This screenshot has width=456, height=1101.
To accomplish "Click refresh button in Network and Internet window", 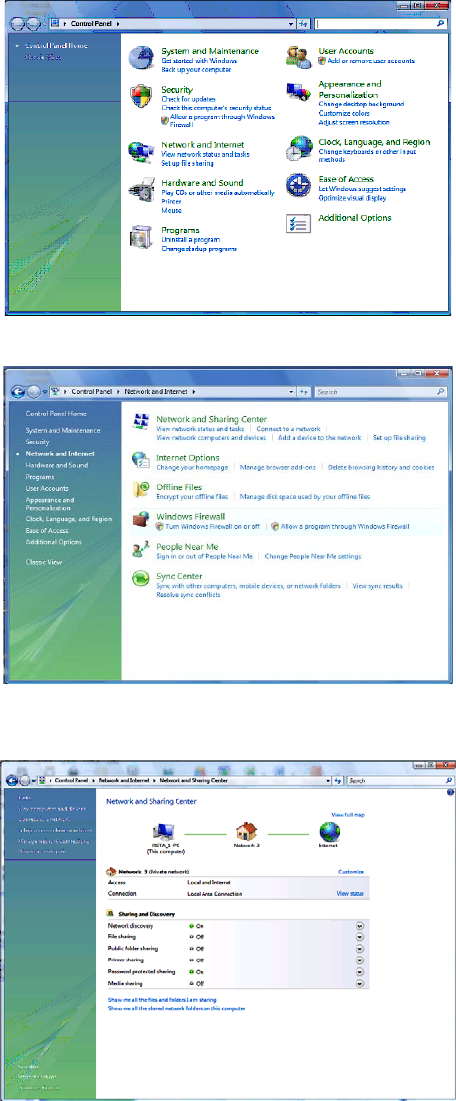I will [304, 392].
